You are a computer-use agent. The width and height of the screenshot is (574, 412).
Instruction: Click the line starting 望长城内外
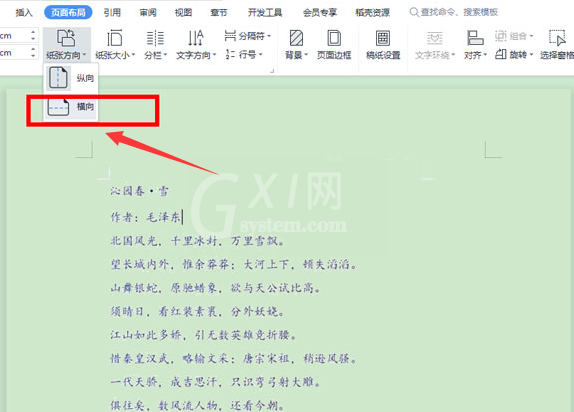[234, 264]
